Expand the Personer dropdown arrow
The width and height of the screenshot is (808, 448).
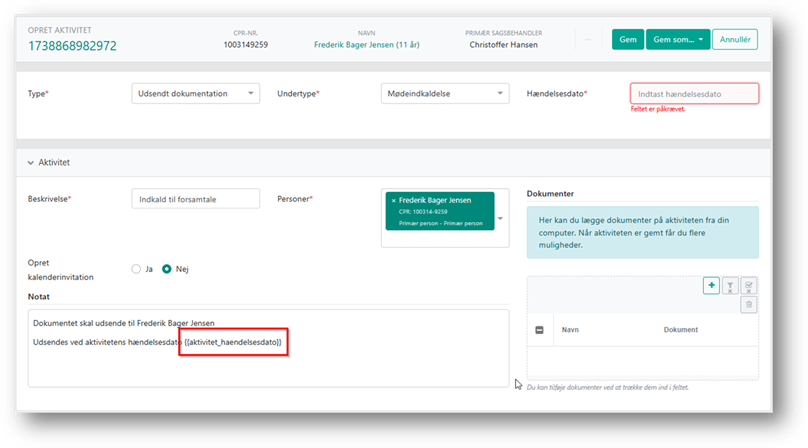pos(500,218)
